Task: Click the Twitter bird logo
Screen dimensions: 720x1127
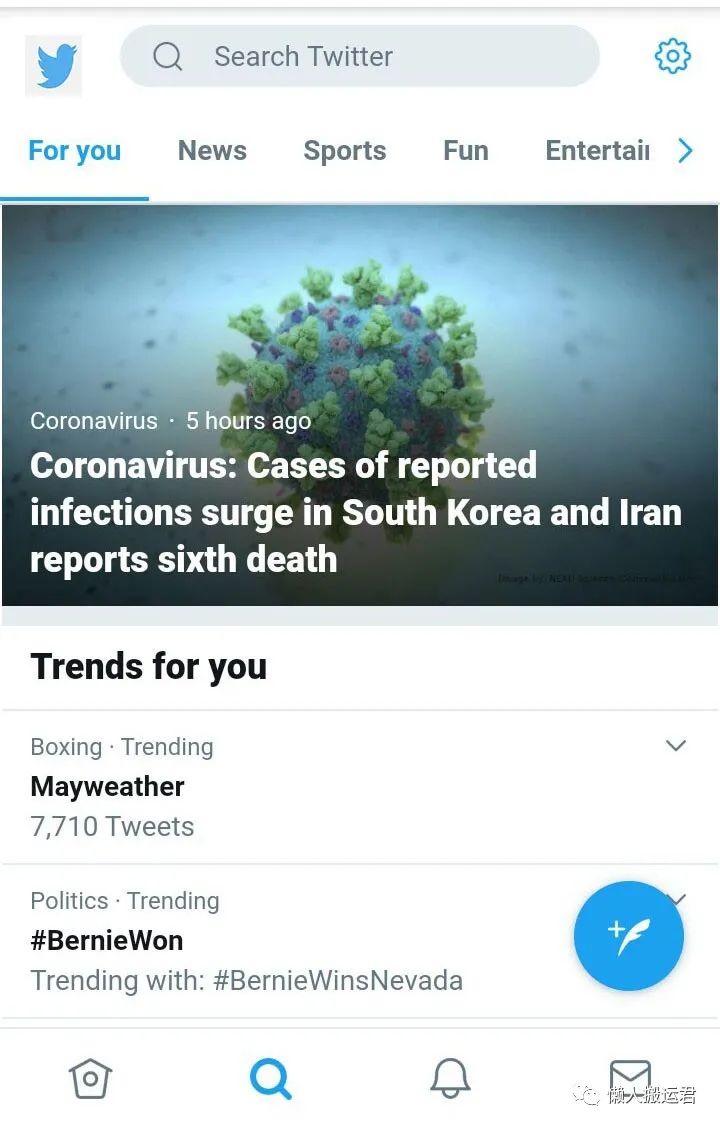Action: (52, 56)
